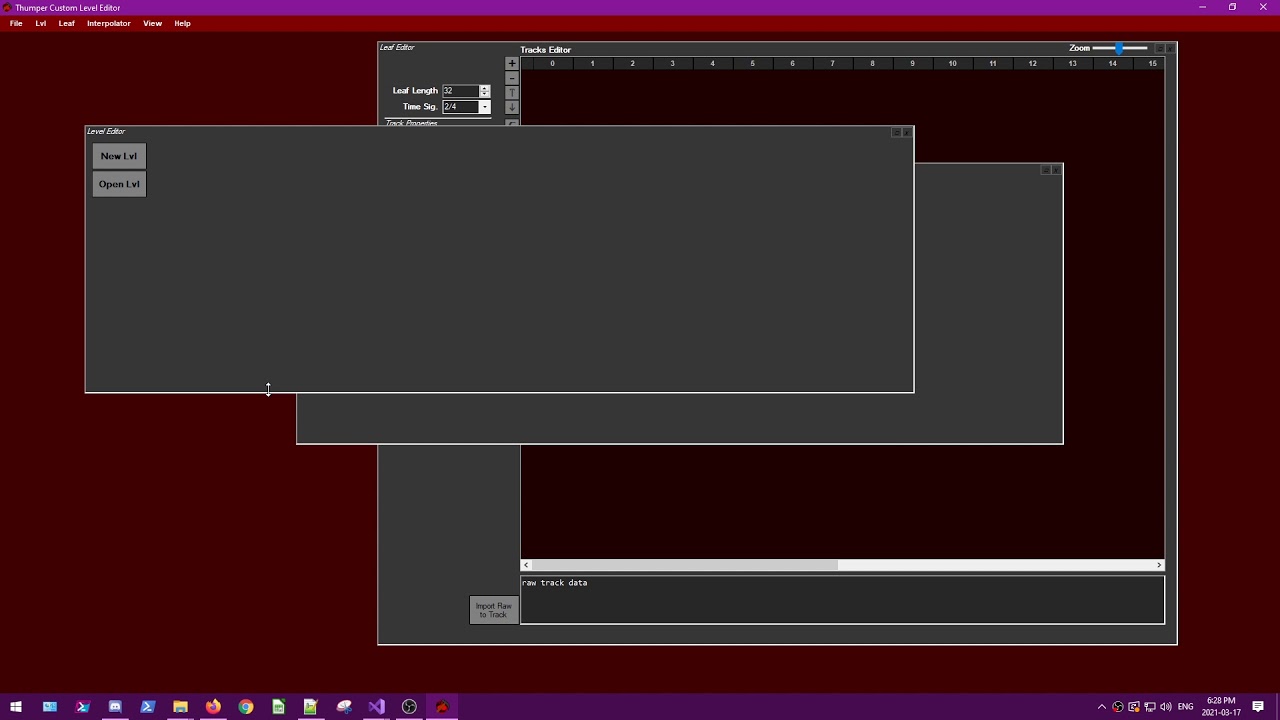The height and width of the screenshot is (720, 1280).
Task: Click the New Lvl button
Action: [119, 156]
